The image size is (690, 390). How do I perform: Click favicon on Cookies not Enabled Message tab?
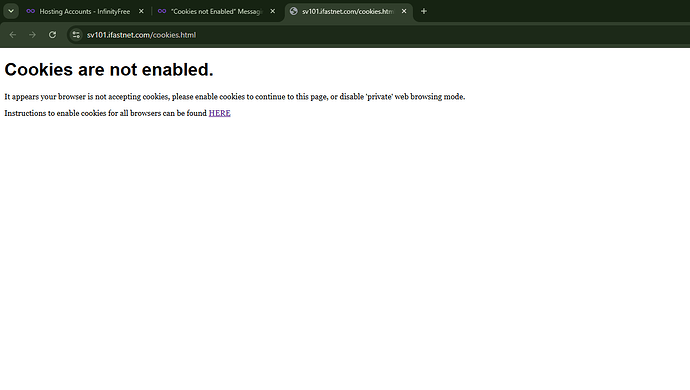pos(162,11)
